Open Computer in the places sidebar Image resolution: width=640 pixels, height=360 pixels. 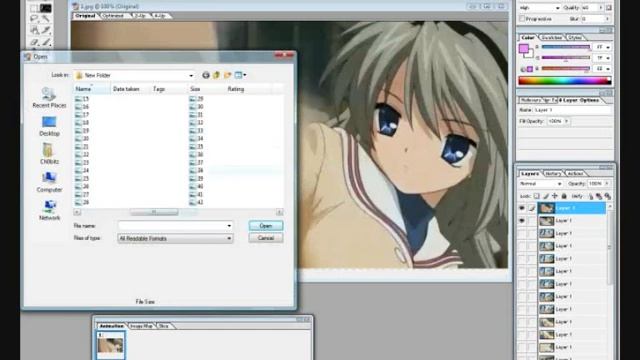tap(49, 182)
